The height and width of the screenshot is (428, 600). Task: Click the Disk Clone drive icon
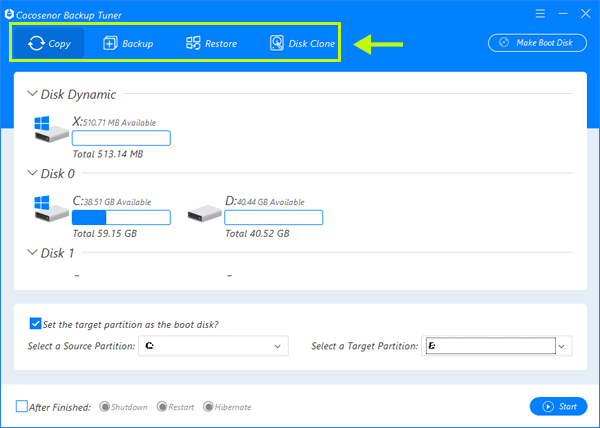[277, 43]
